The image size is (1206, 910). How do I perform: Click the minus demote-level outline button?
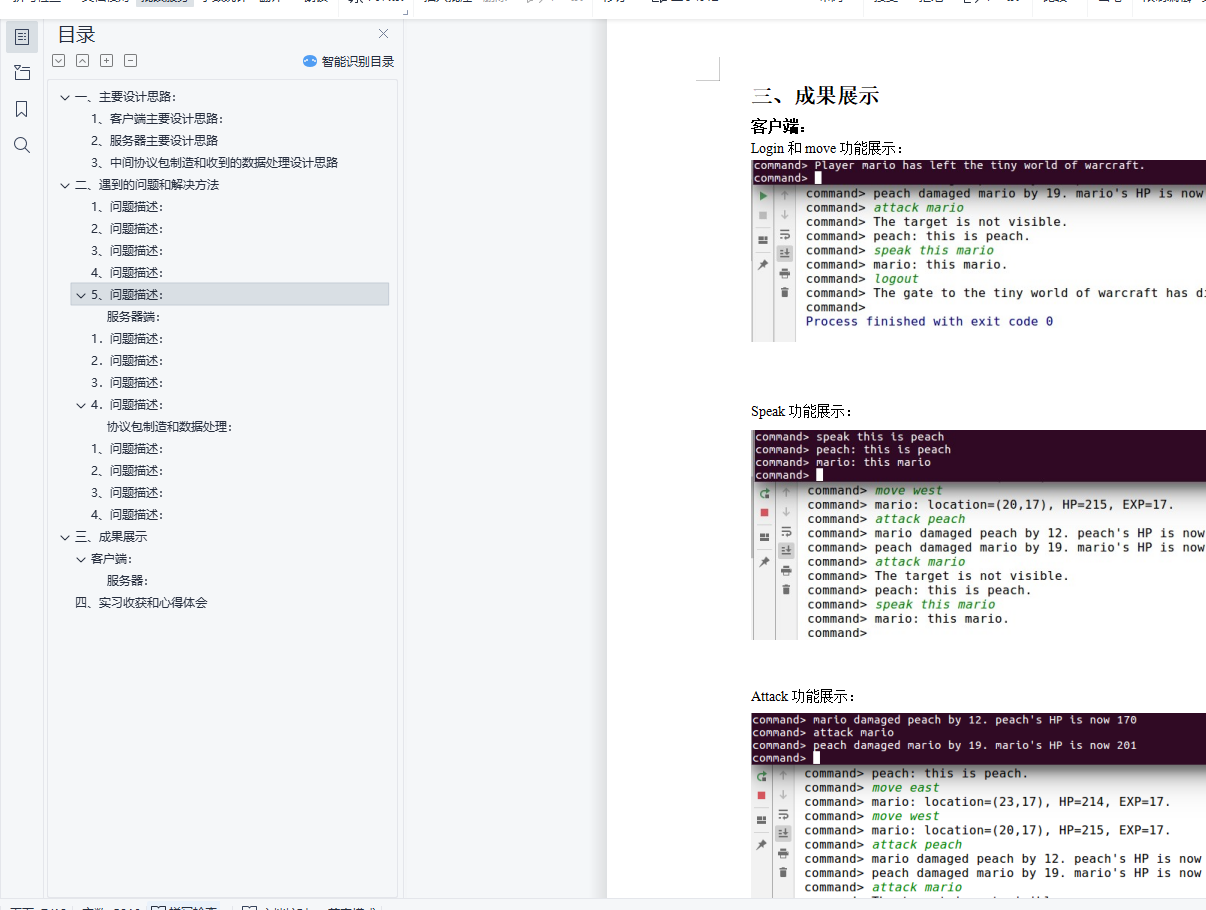point(131,61)
